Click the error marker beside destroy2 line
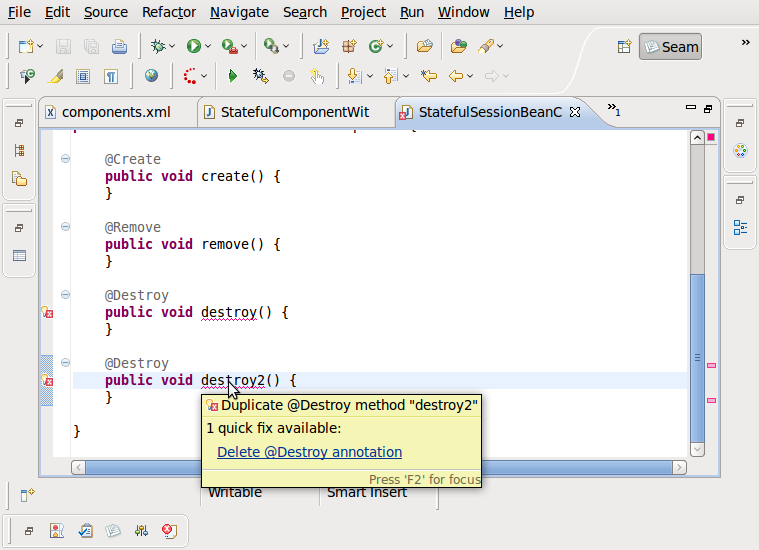 tap(47, 381)
